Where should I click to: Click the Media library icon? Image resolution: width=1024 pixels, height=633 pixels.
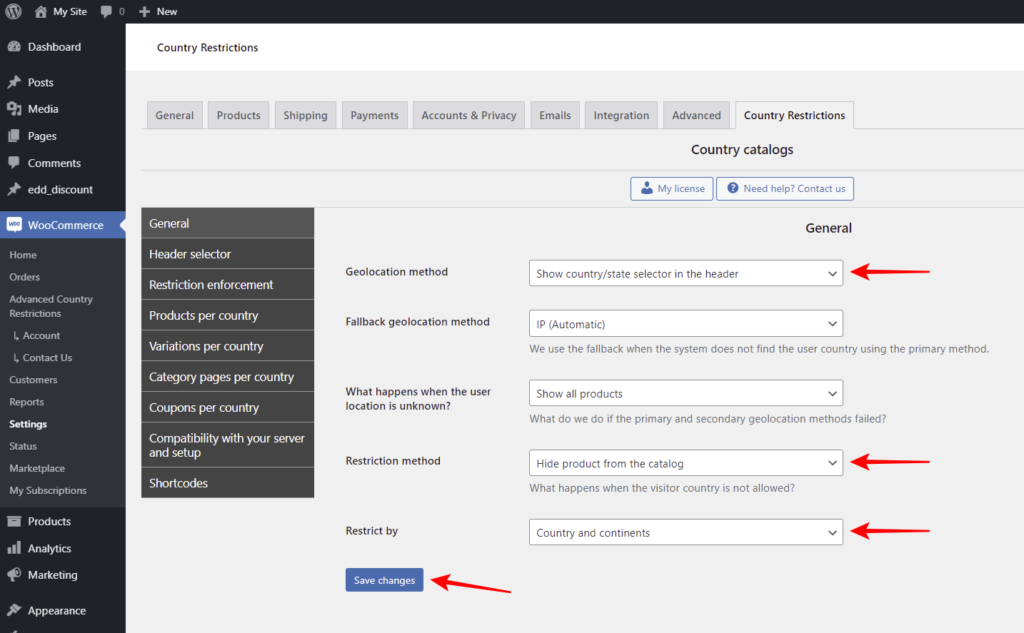point(14,109)
